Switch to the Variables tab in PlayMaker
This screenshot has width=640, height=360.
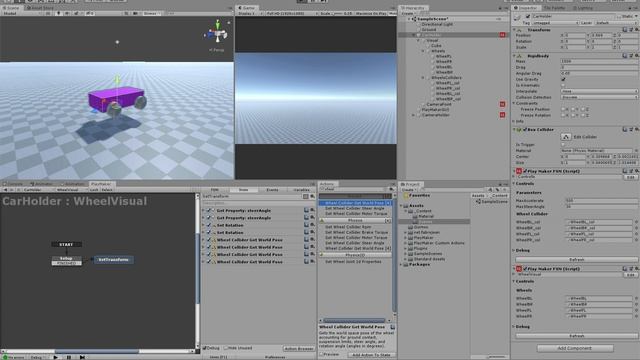point(301,190)
